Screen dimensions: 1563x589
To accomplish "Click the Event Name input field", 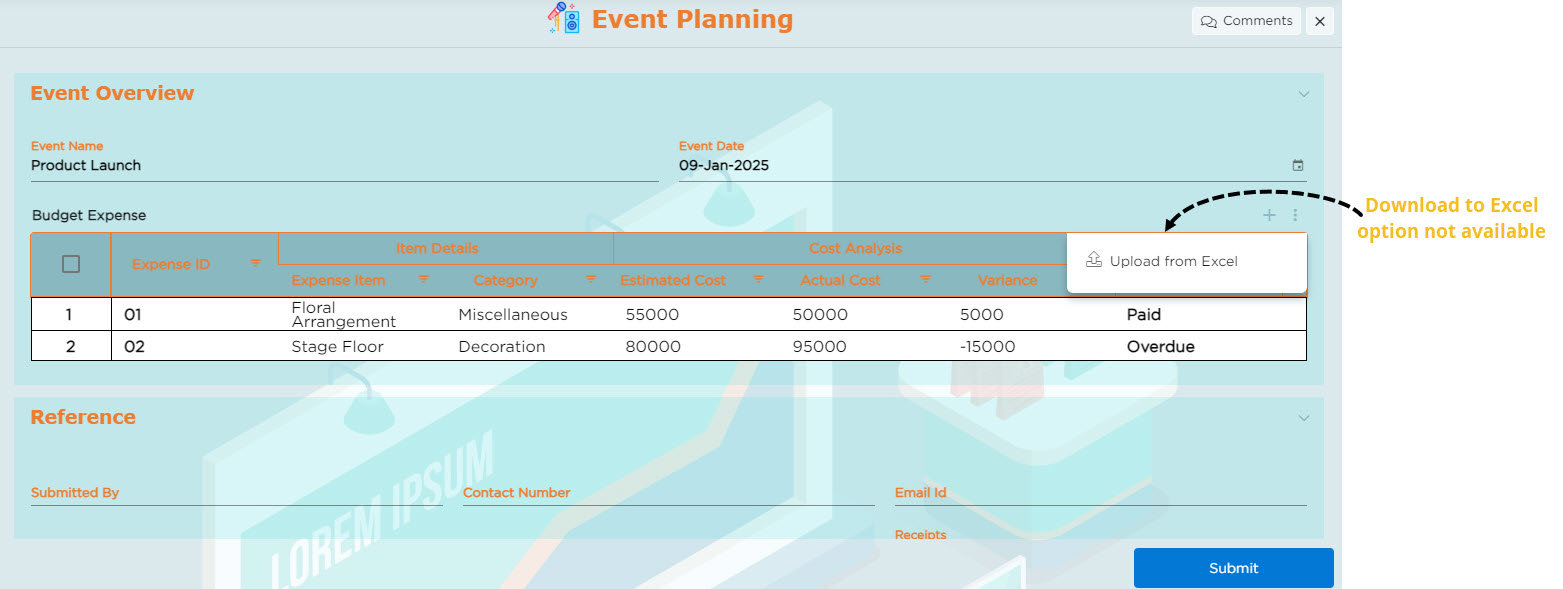I will coord(344,166).
